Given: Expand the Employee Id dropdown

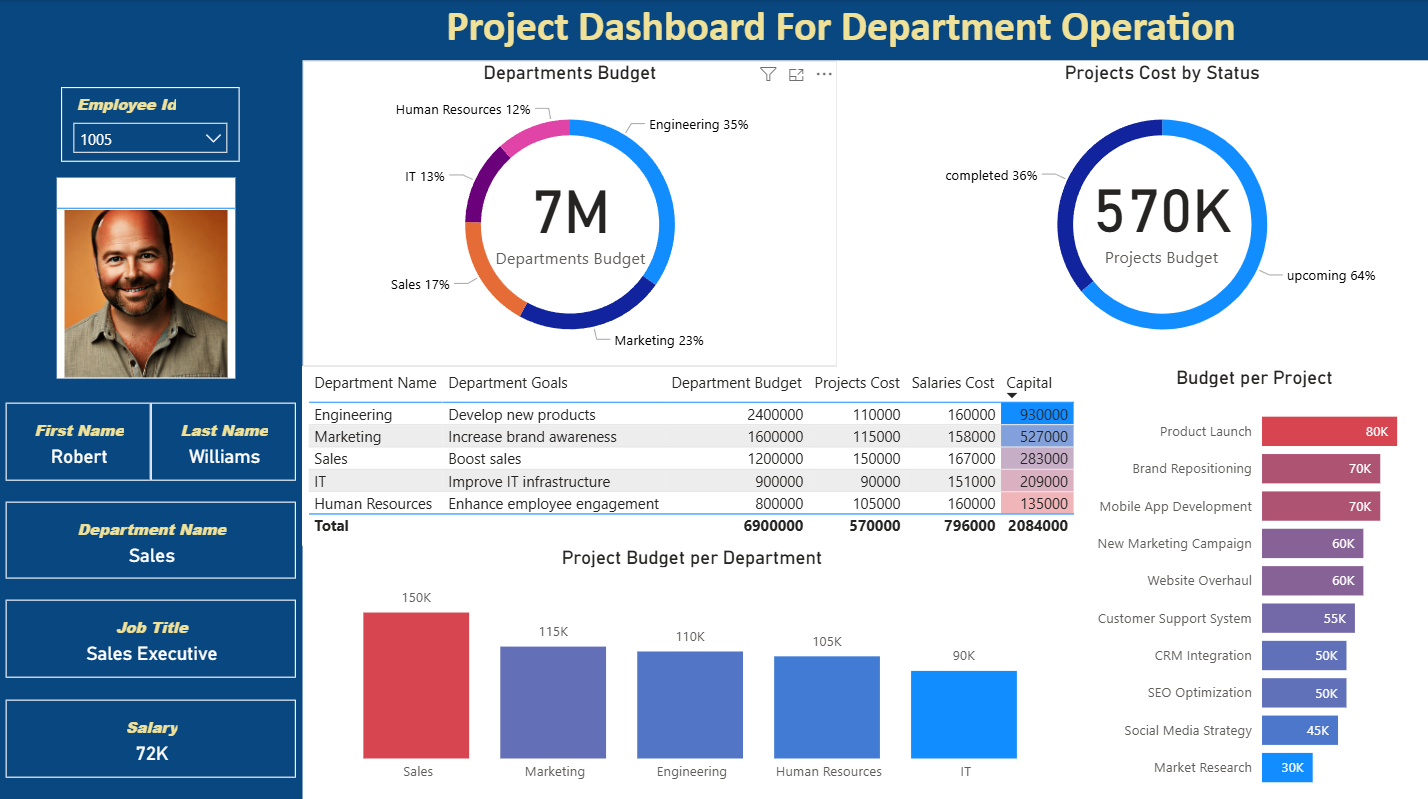Looking at the screenshot, I should click(213, 139).
